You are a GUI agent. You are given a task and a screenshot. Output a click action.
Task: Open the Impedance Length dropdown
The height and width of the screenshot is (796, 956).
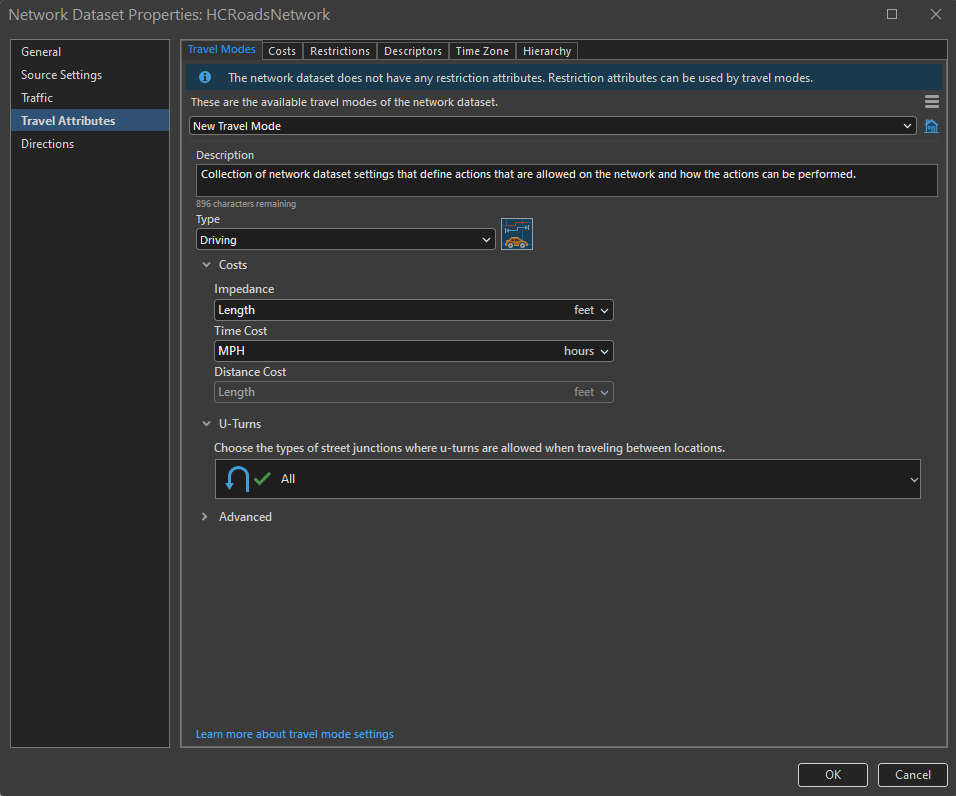pyautogui.click(x=413, y=310)
